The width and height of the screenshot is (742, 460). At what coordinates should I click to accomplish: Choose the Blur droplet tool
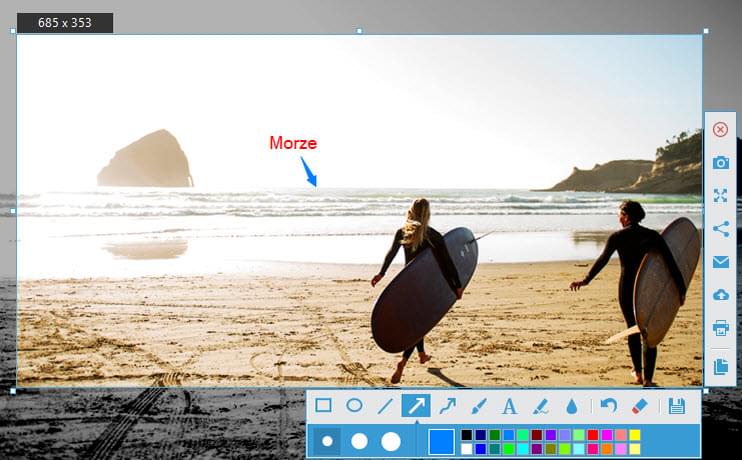point(571,406)
